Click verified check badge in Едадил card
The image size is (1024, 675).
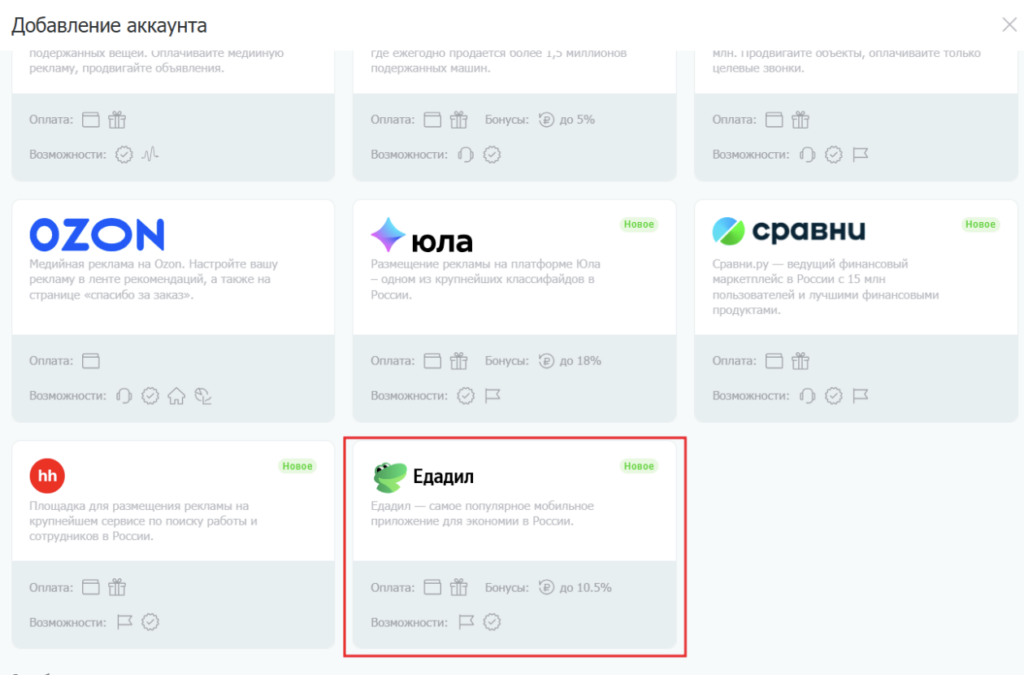click(492, 622)
